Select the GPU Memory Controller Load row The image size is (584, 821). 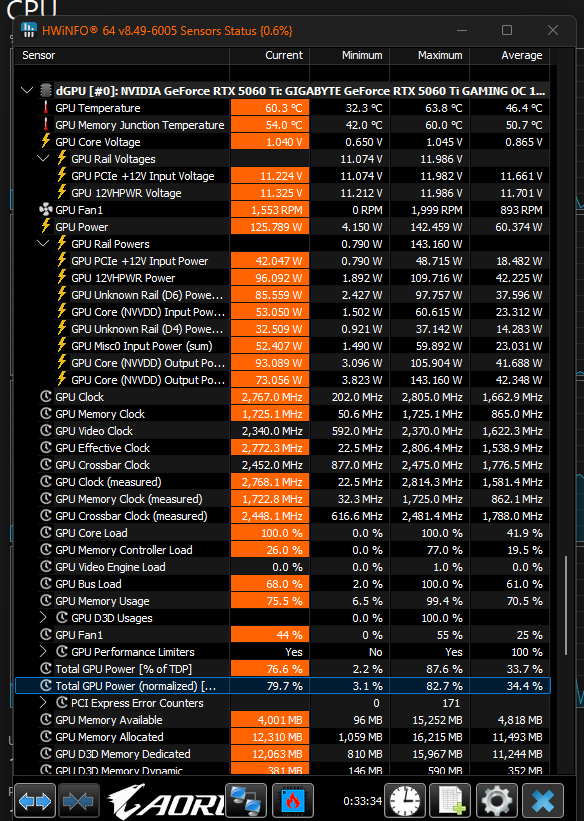coord(283,550)
